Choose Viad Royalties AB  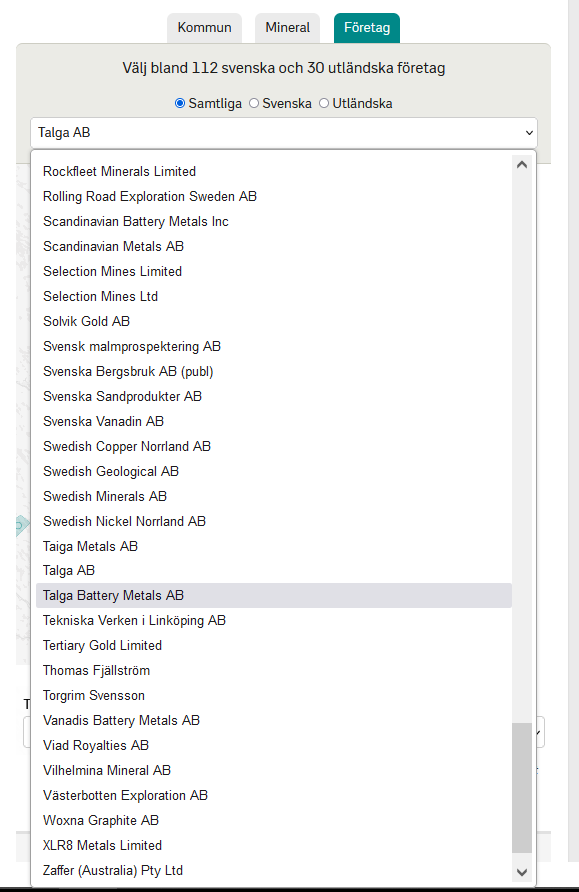click(x=274, y=746)
